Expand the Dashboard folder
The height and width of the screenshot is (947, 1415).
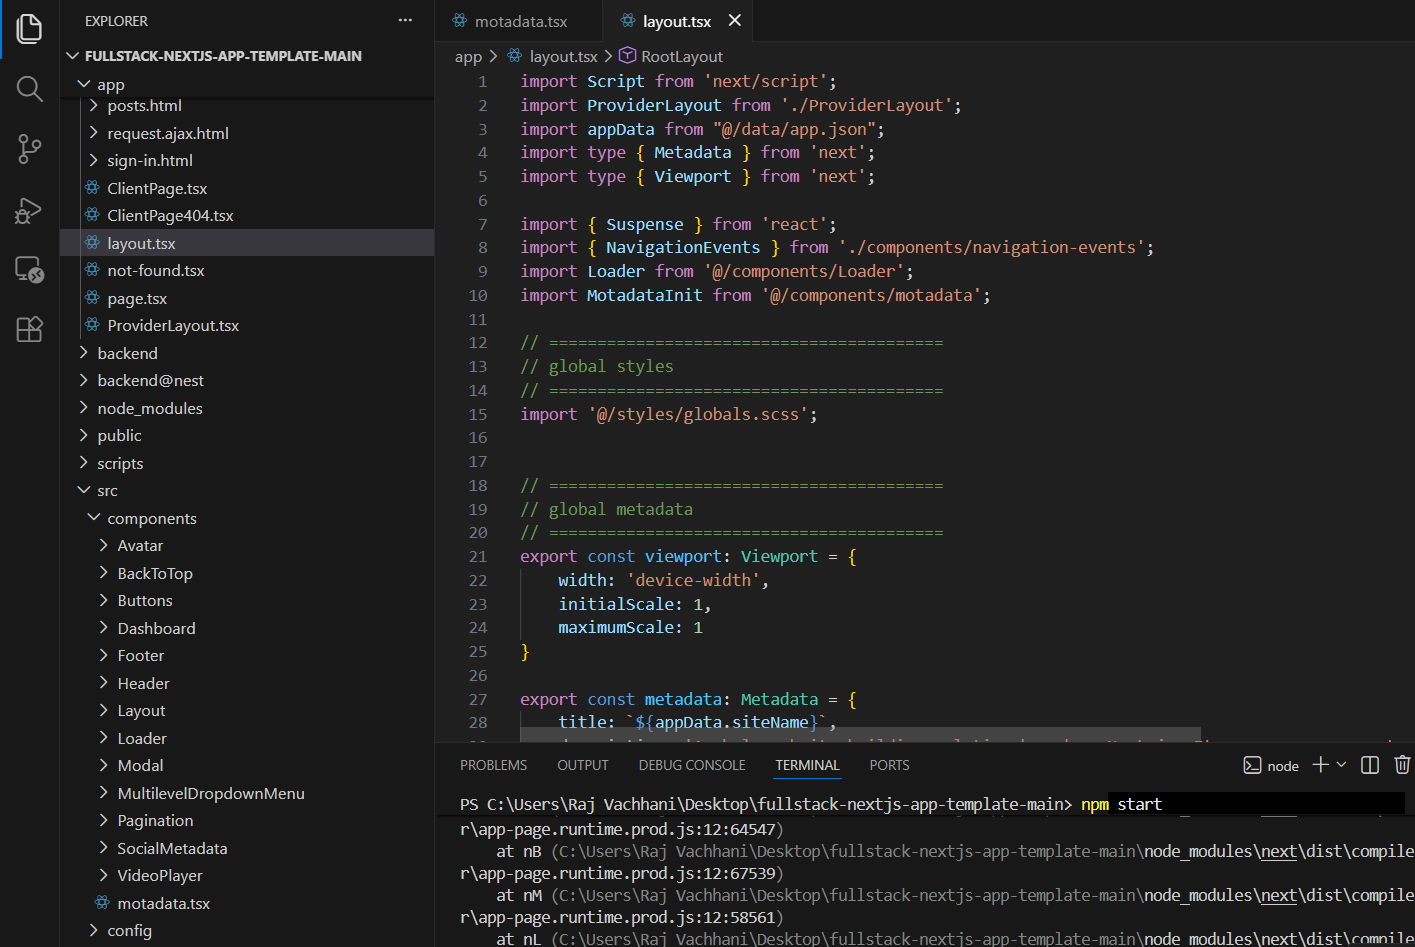104,628
